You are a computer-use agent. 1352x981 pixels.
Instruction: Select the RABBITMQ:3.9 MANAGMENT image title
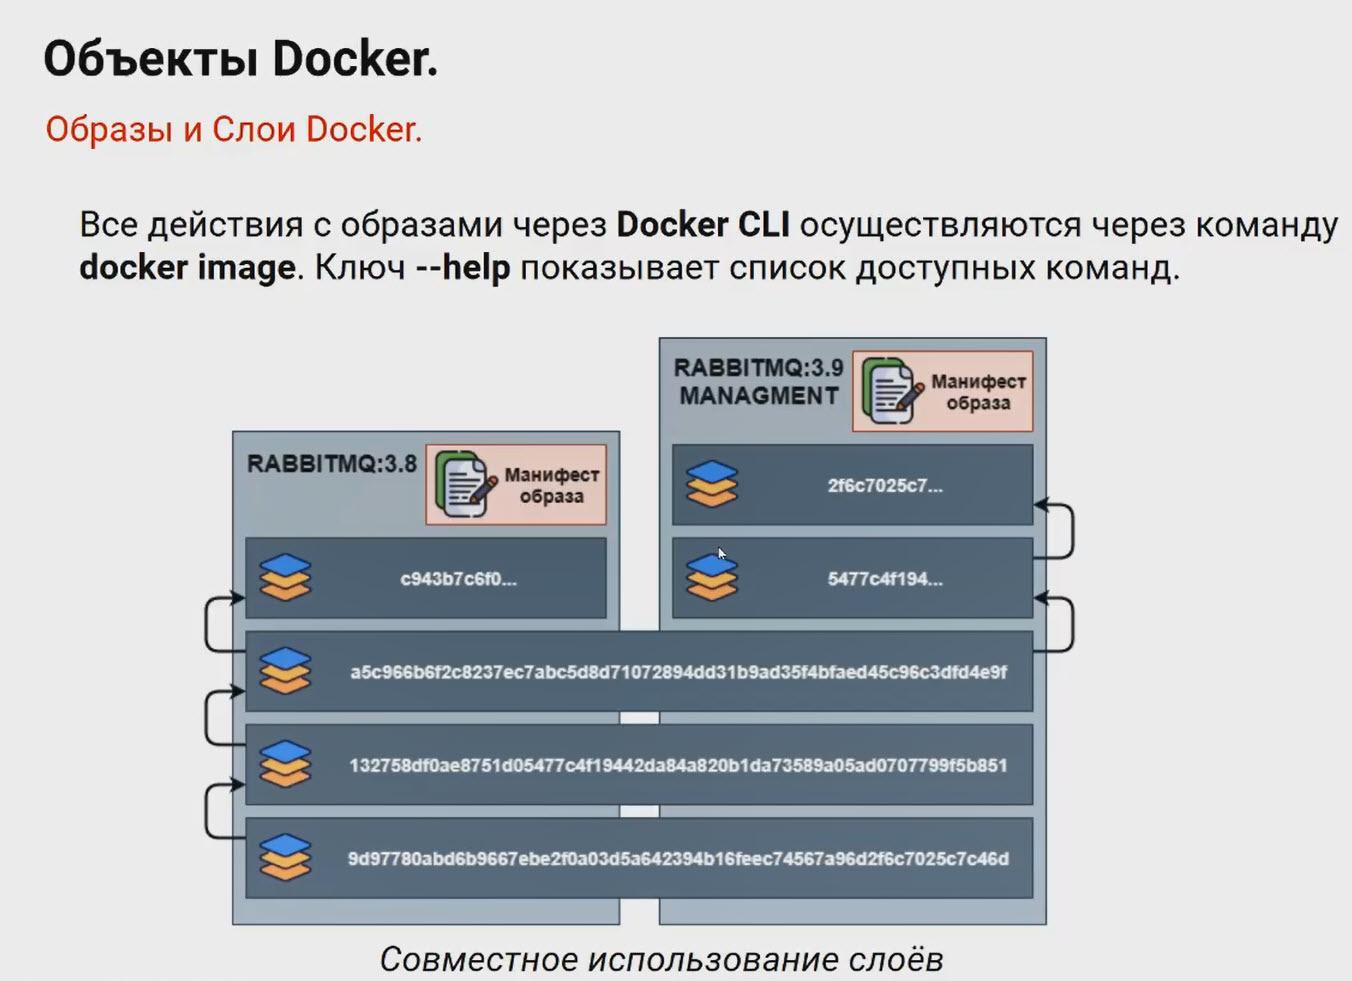click(x=758, y=382)
